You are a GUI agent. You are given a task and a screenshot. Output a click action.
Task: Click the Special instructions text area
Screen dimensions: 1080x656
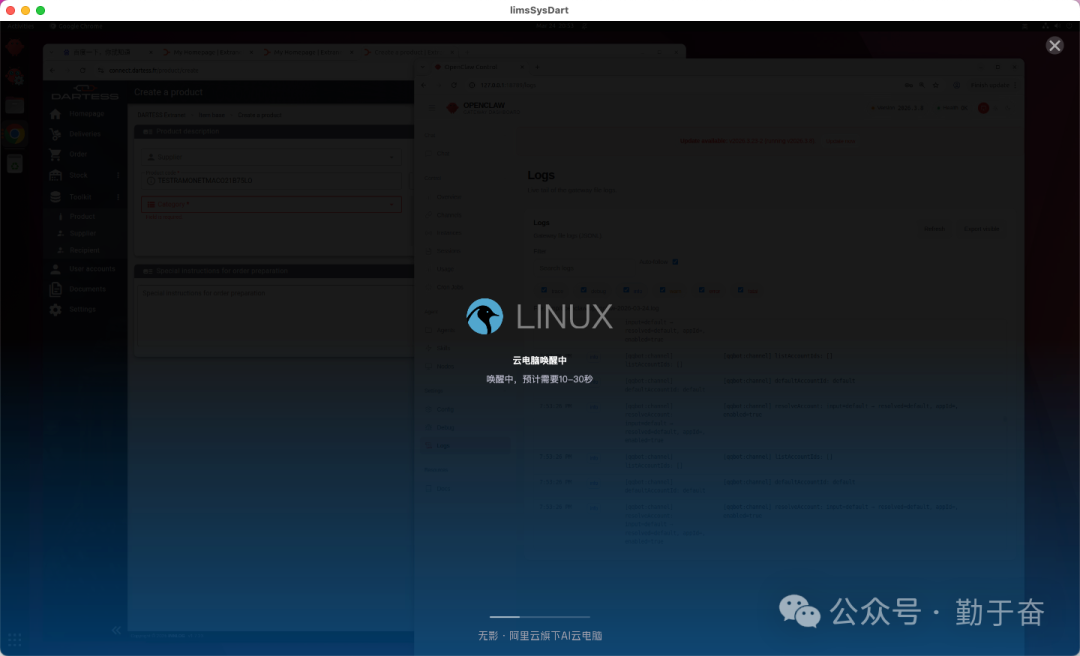pos(274,317)
